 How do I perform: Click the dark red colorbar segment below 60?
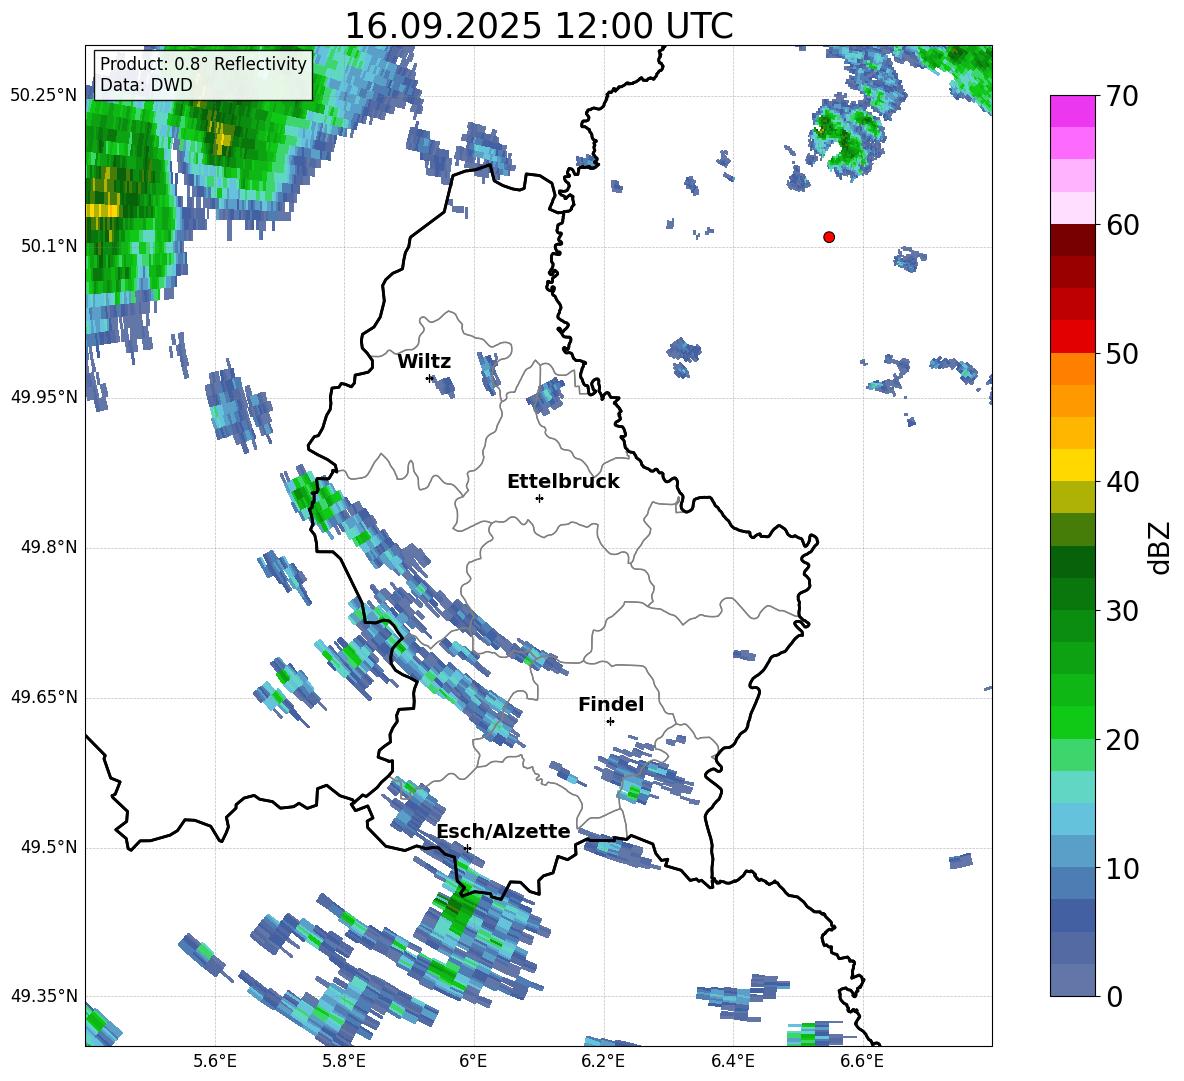point(1072,240)
